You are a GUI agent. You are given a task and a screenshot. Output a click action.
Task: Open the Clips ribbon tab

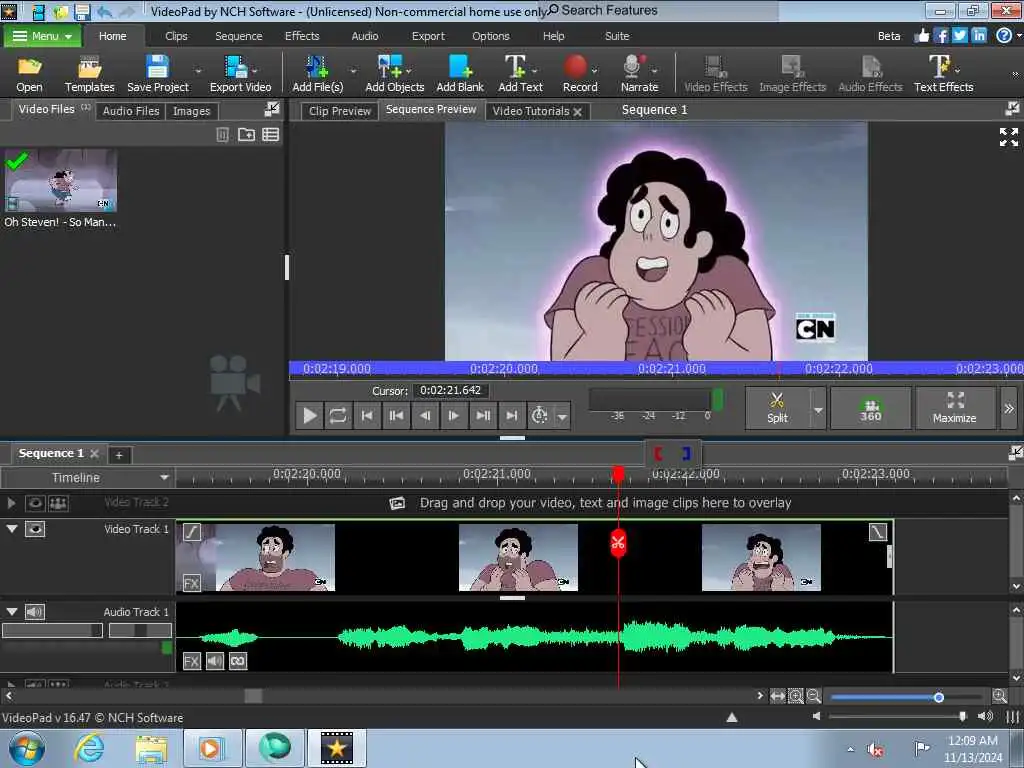coord(176,36)
